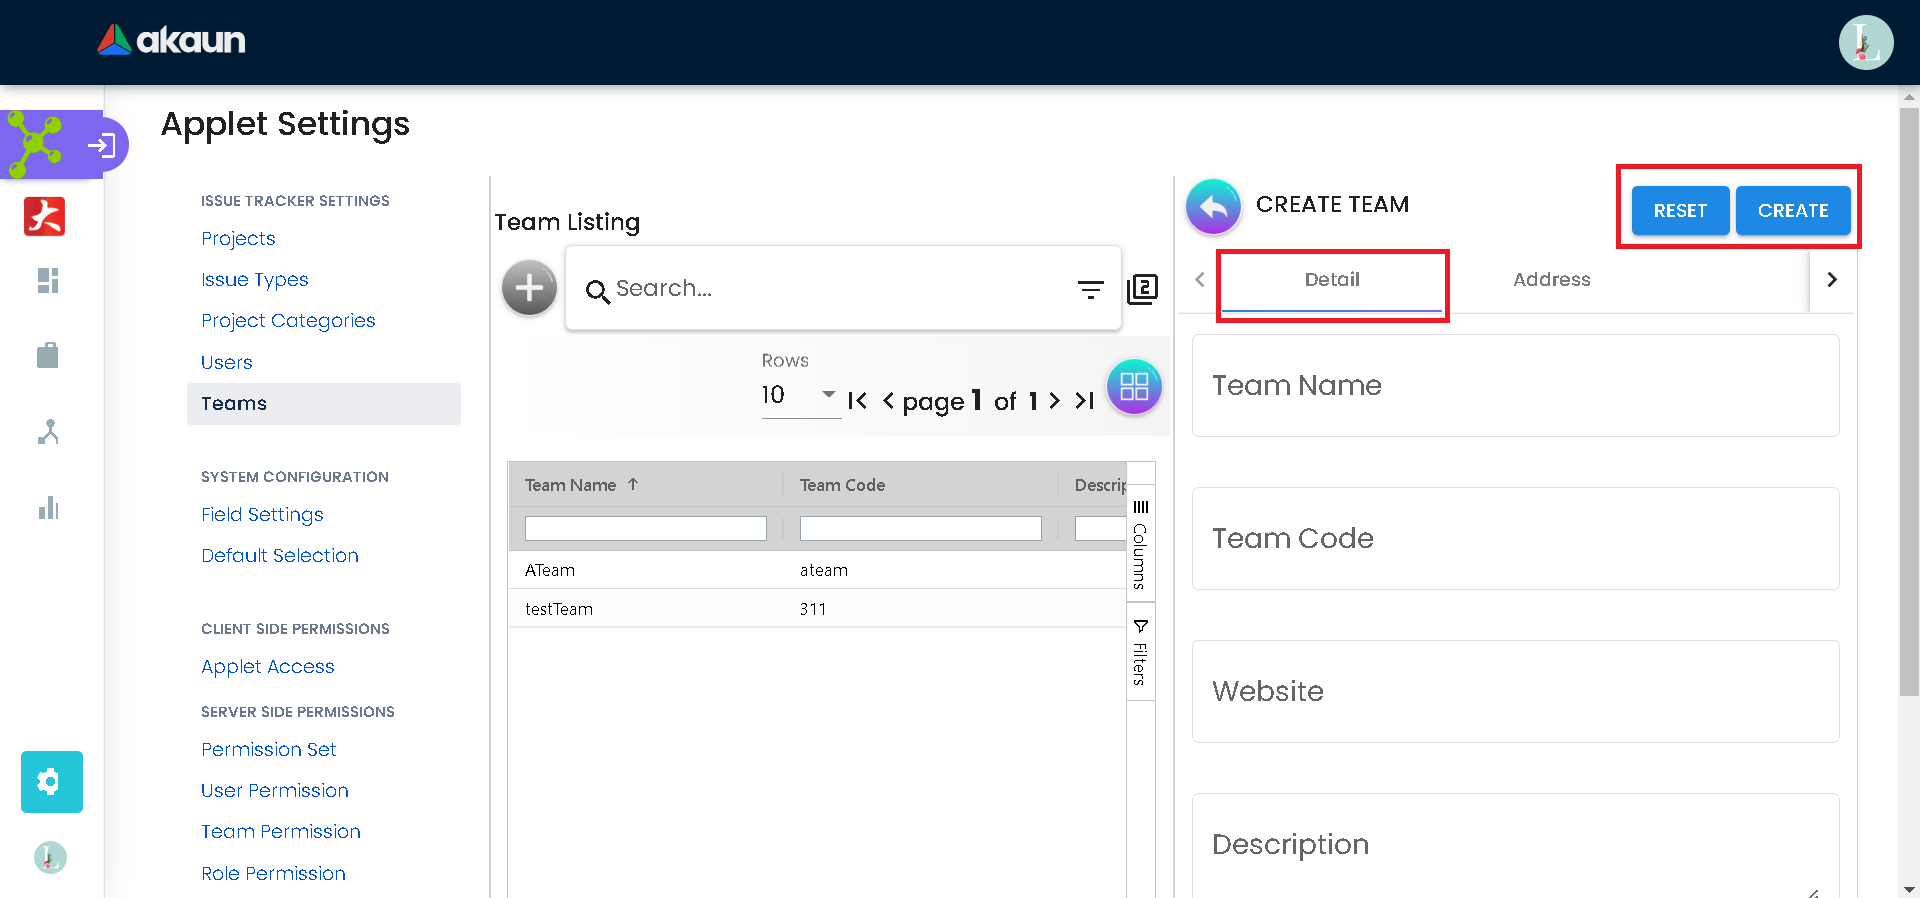
Task: Open the Rows per page dropdown
Action: pyautogui.click(x=800, y=395)
